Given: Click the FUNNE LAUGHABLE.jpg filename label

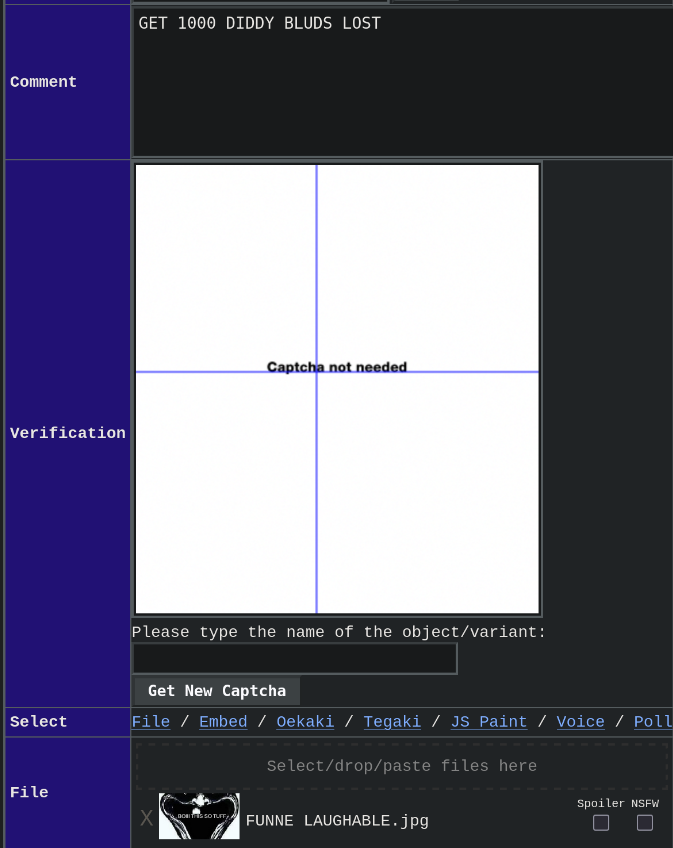Looking at the screenshot, I should (x=337, y=821).
